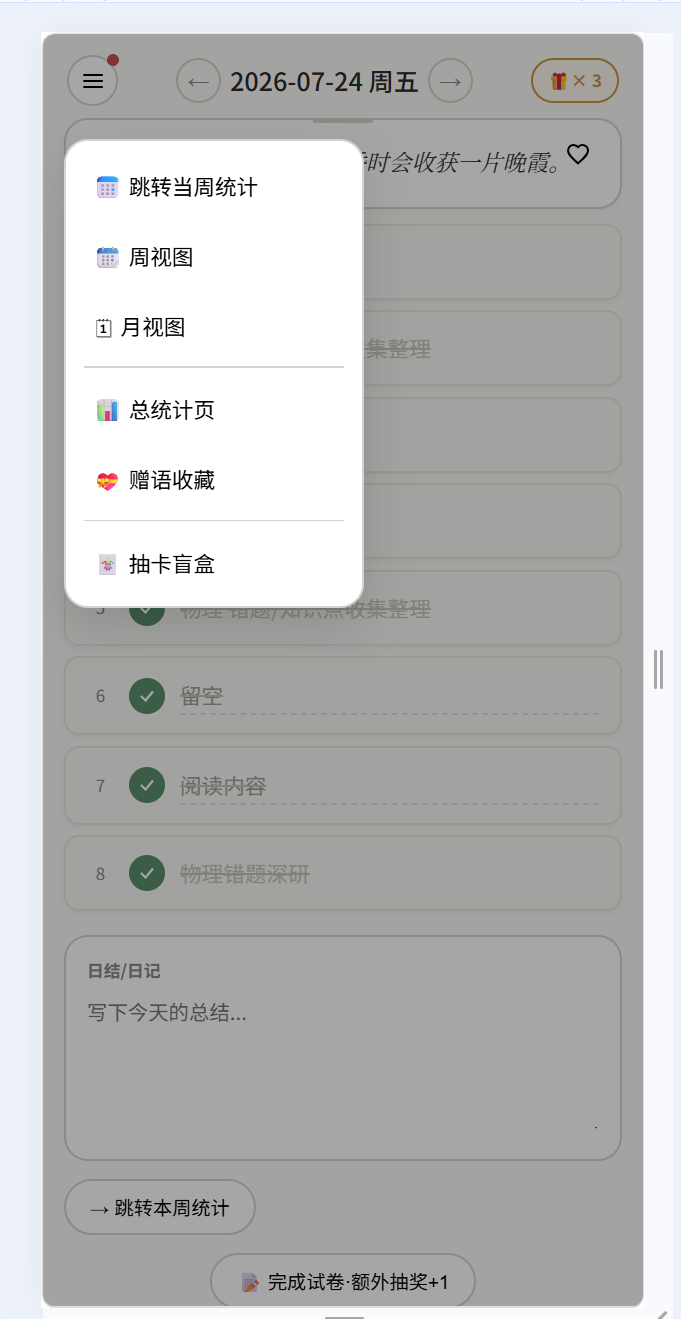Image resolution: width=681 pixels, height=1319 pixels.
Task: Favorite the quote with the heart icon
Action: click(578, 154)
